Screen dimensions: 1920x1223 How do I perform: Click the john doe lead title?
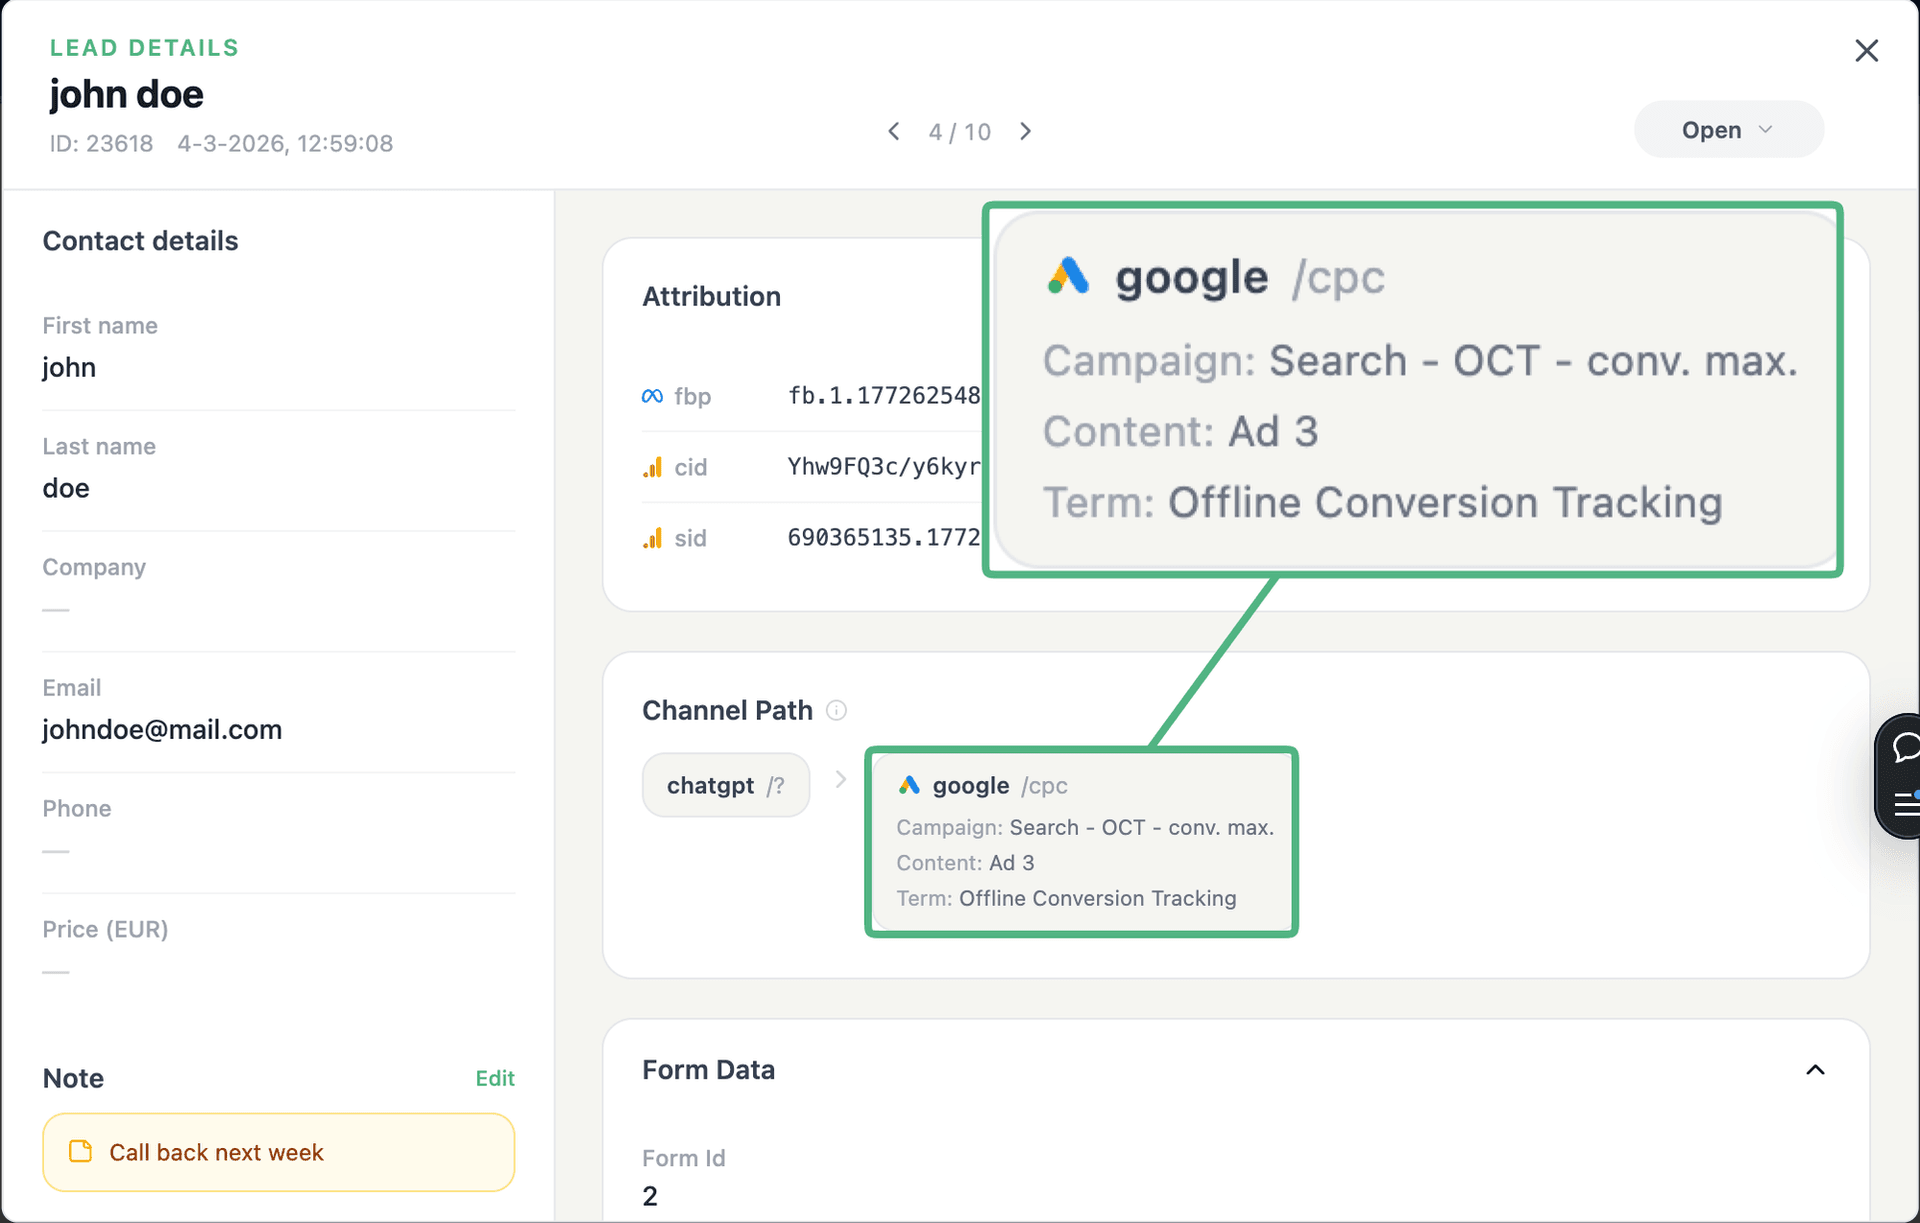point(127,94)
